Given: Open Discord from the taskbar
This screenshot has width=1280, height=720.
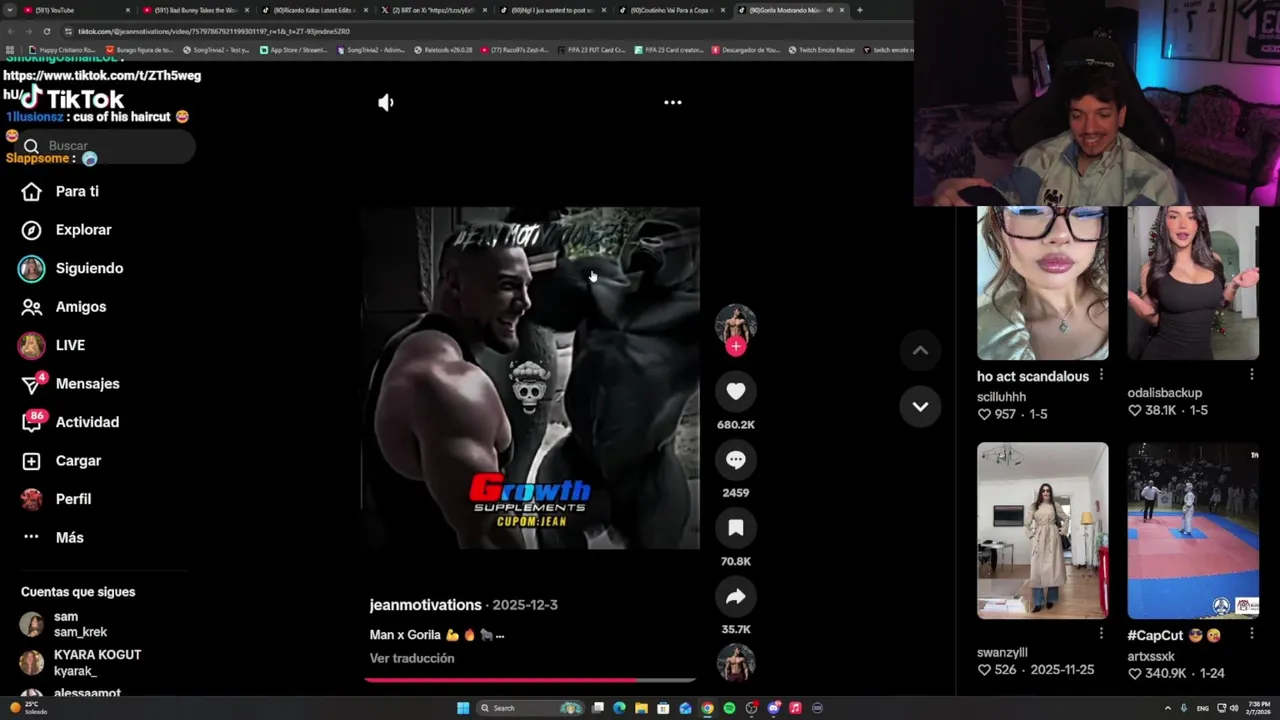Looking at the screenshot, I should click(x=773, y=708).
